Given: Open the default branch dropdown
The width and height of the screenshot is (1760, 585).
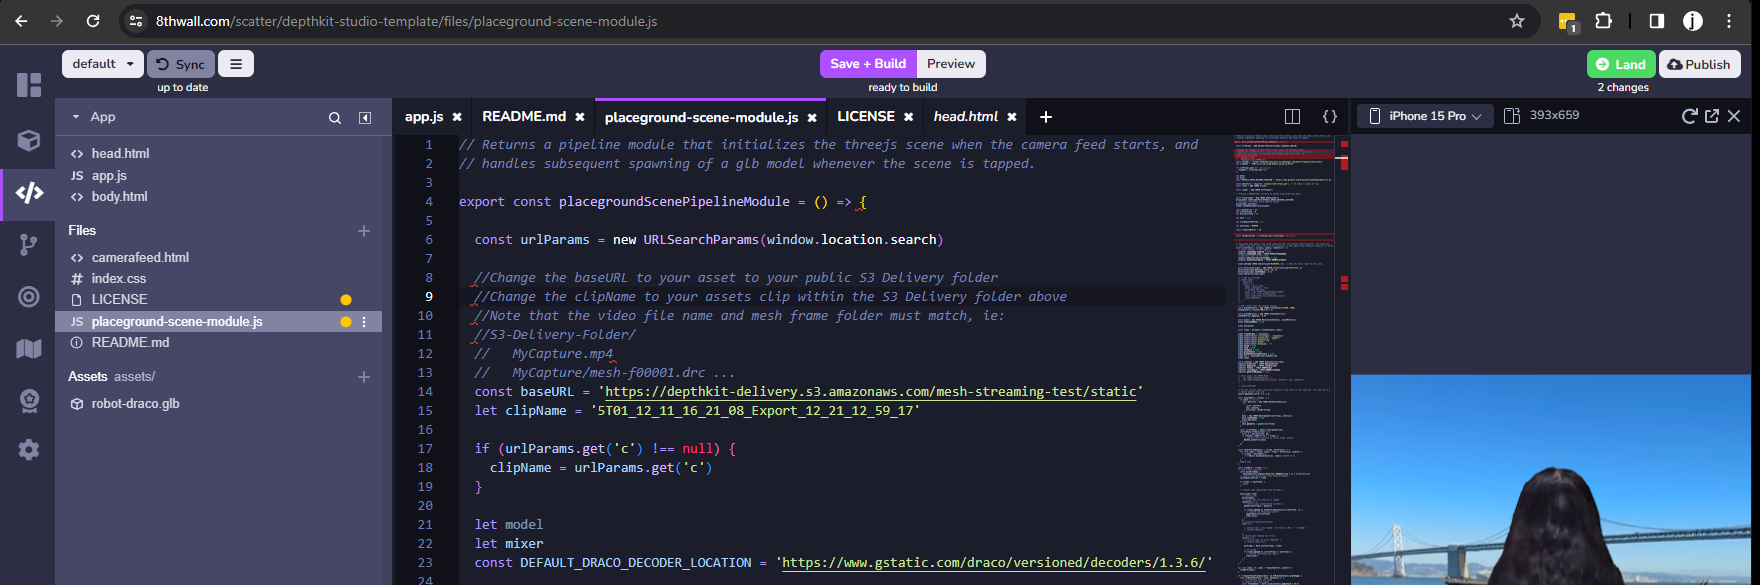Looking at the screenshot, I should 103,64.
